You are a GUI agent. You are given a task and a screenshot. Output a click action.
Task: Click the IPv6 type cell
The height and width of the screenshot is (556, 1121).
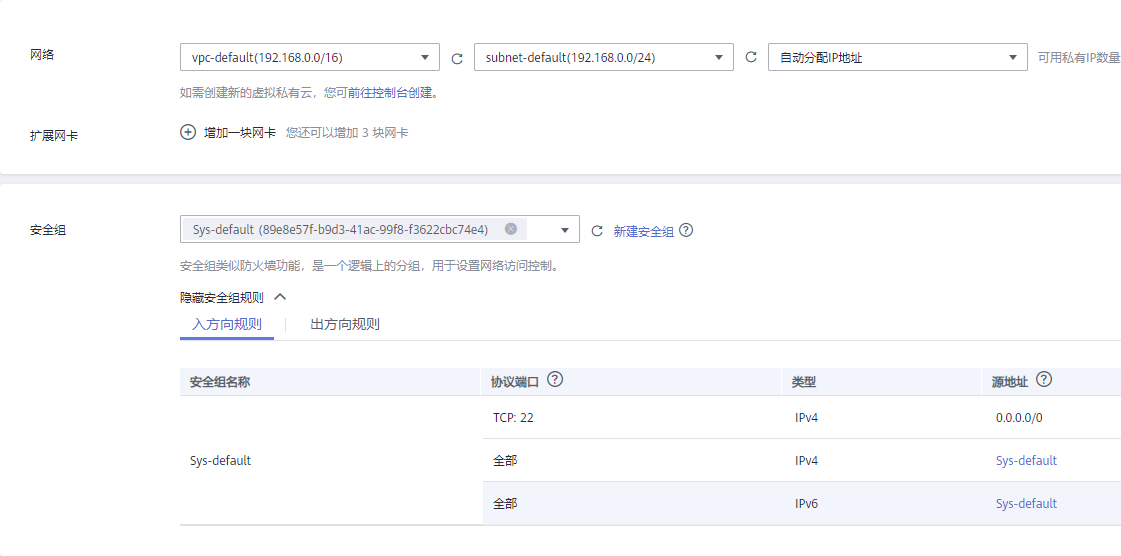coord(806,503)
